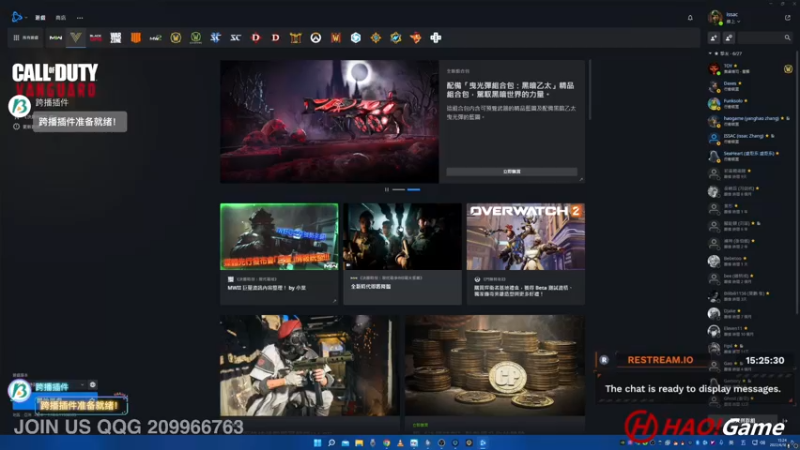Select friend Funksolo in friends list

[750, 103]
